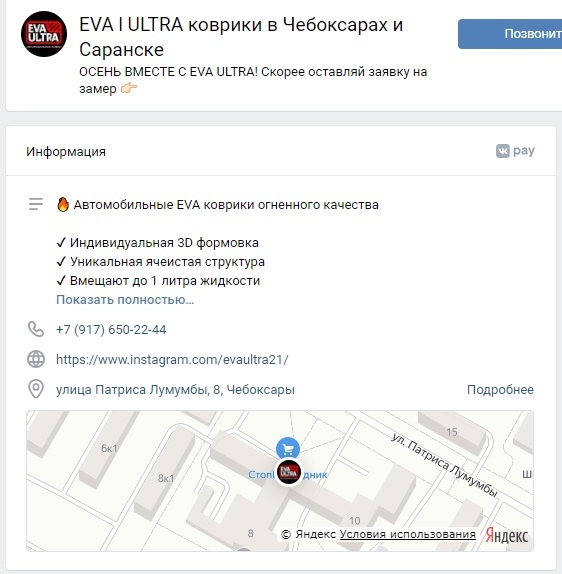Click the phone handset icon
The image size is (562, 574).
pyautogui.click(x=36, y=329)
